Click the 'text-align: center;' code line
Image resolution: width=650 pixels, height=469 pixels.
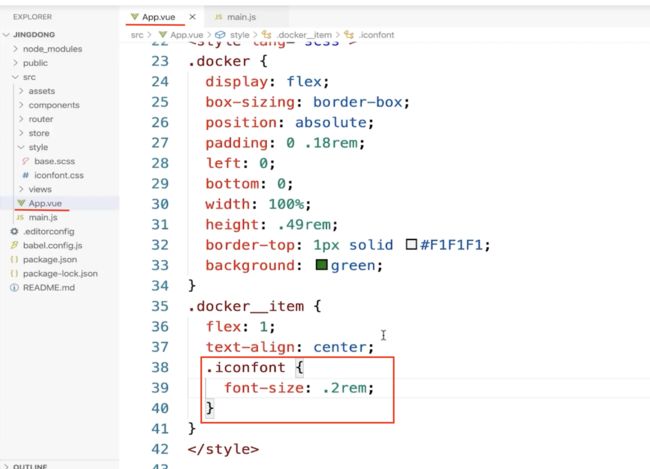pos(290,347)
